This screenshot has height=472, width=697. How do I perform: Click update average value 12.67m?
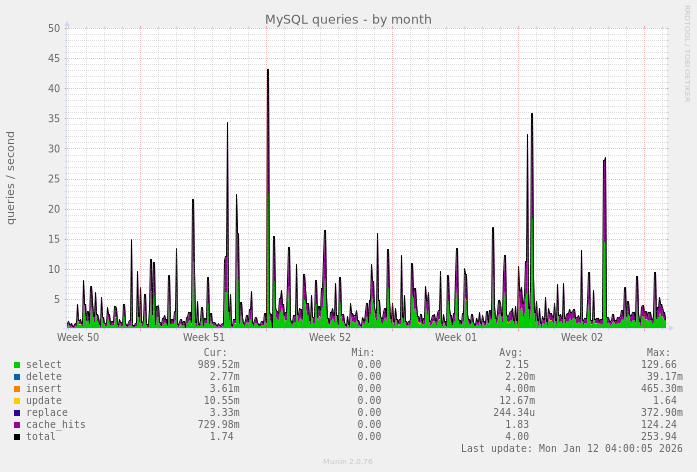517,400
